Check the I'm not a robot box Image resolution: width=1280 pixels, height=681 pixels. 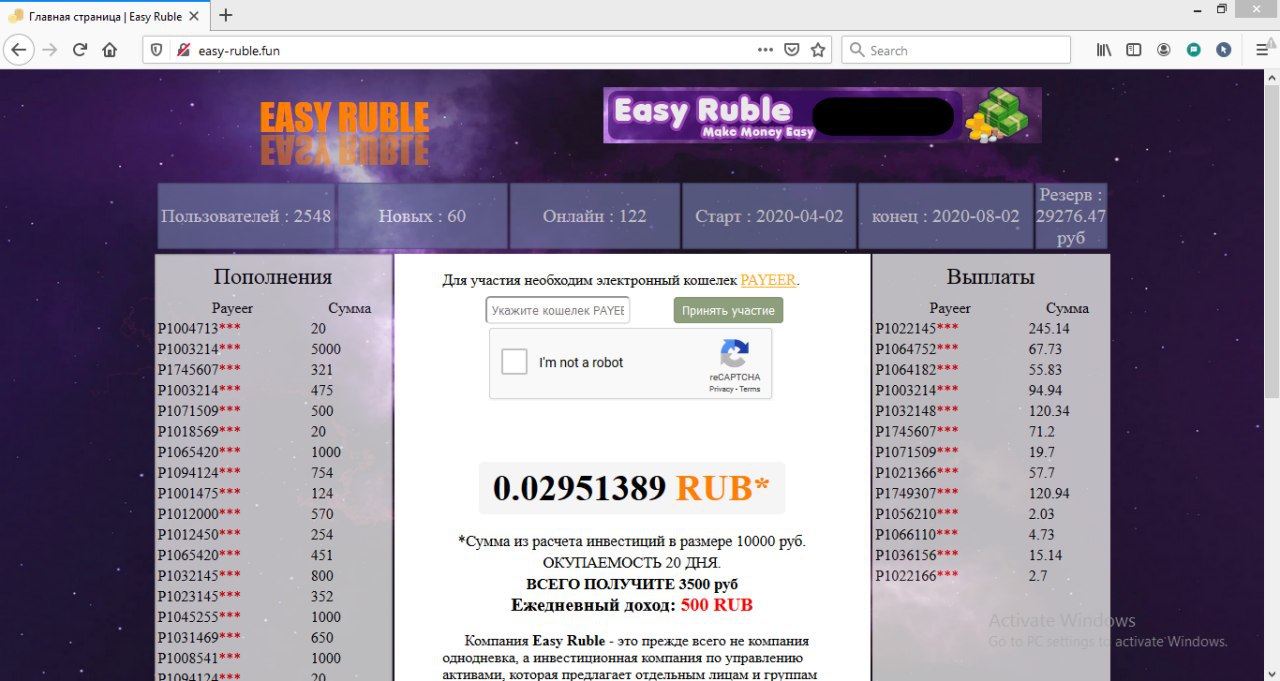[514, 362]
